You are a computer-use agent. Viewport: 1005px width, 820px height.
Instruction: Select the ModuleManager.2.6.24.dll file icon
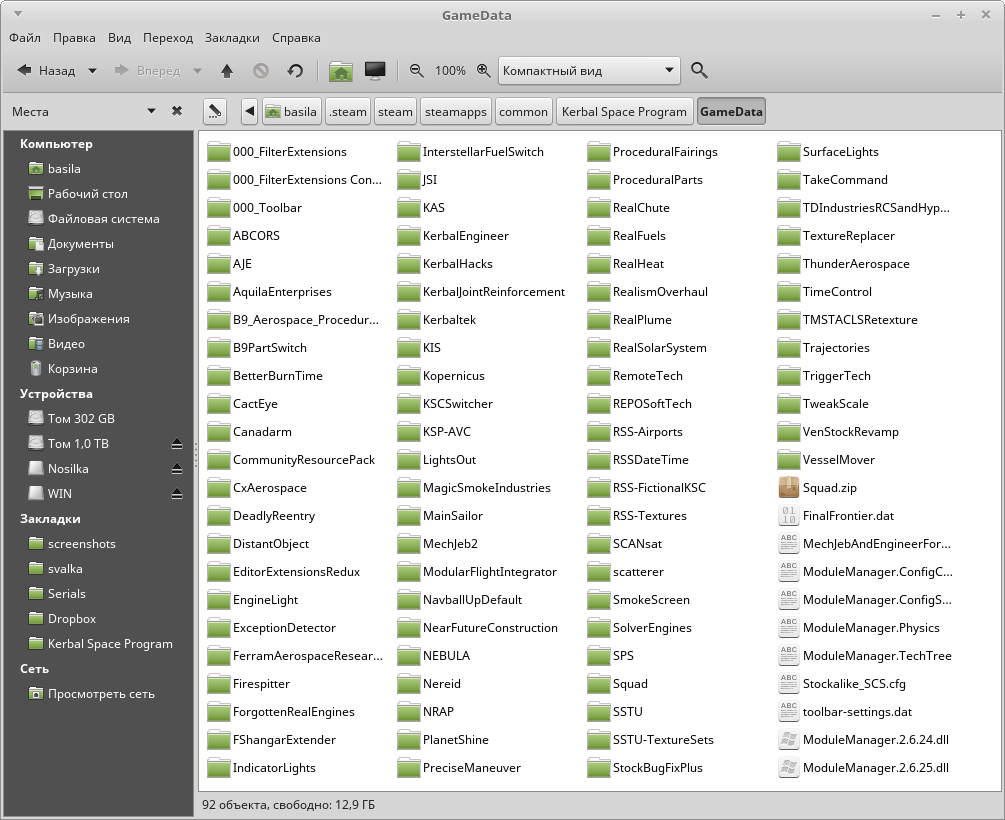(788, 740)
